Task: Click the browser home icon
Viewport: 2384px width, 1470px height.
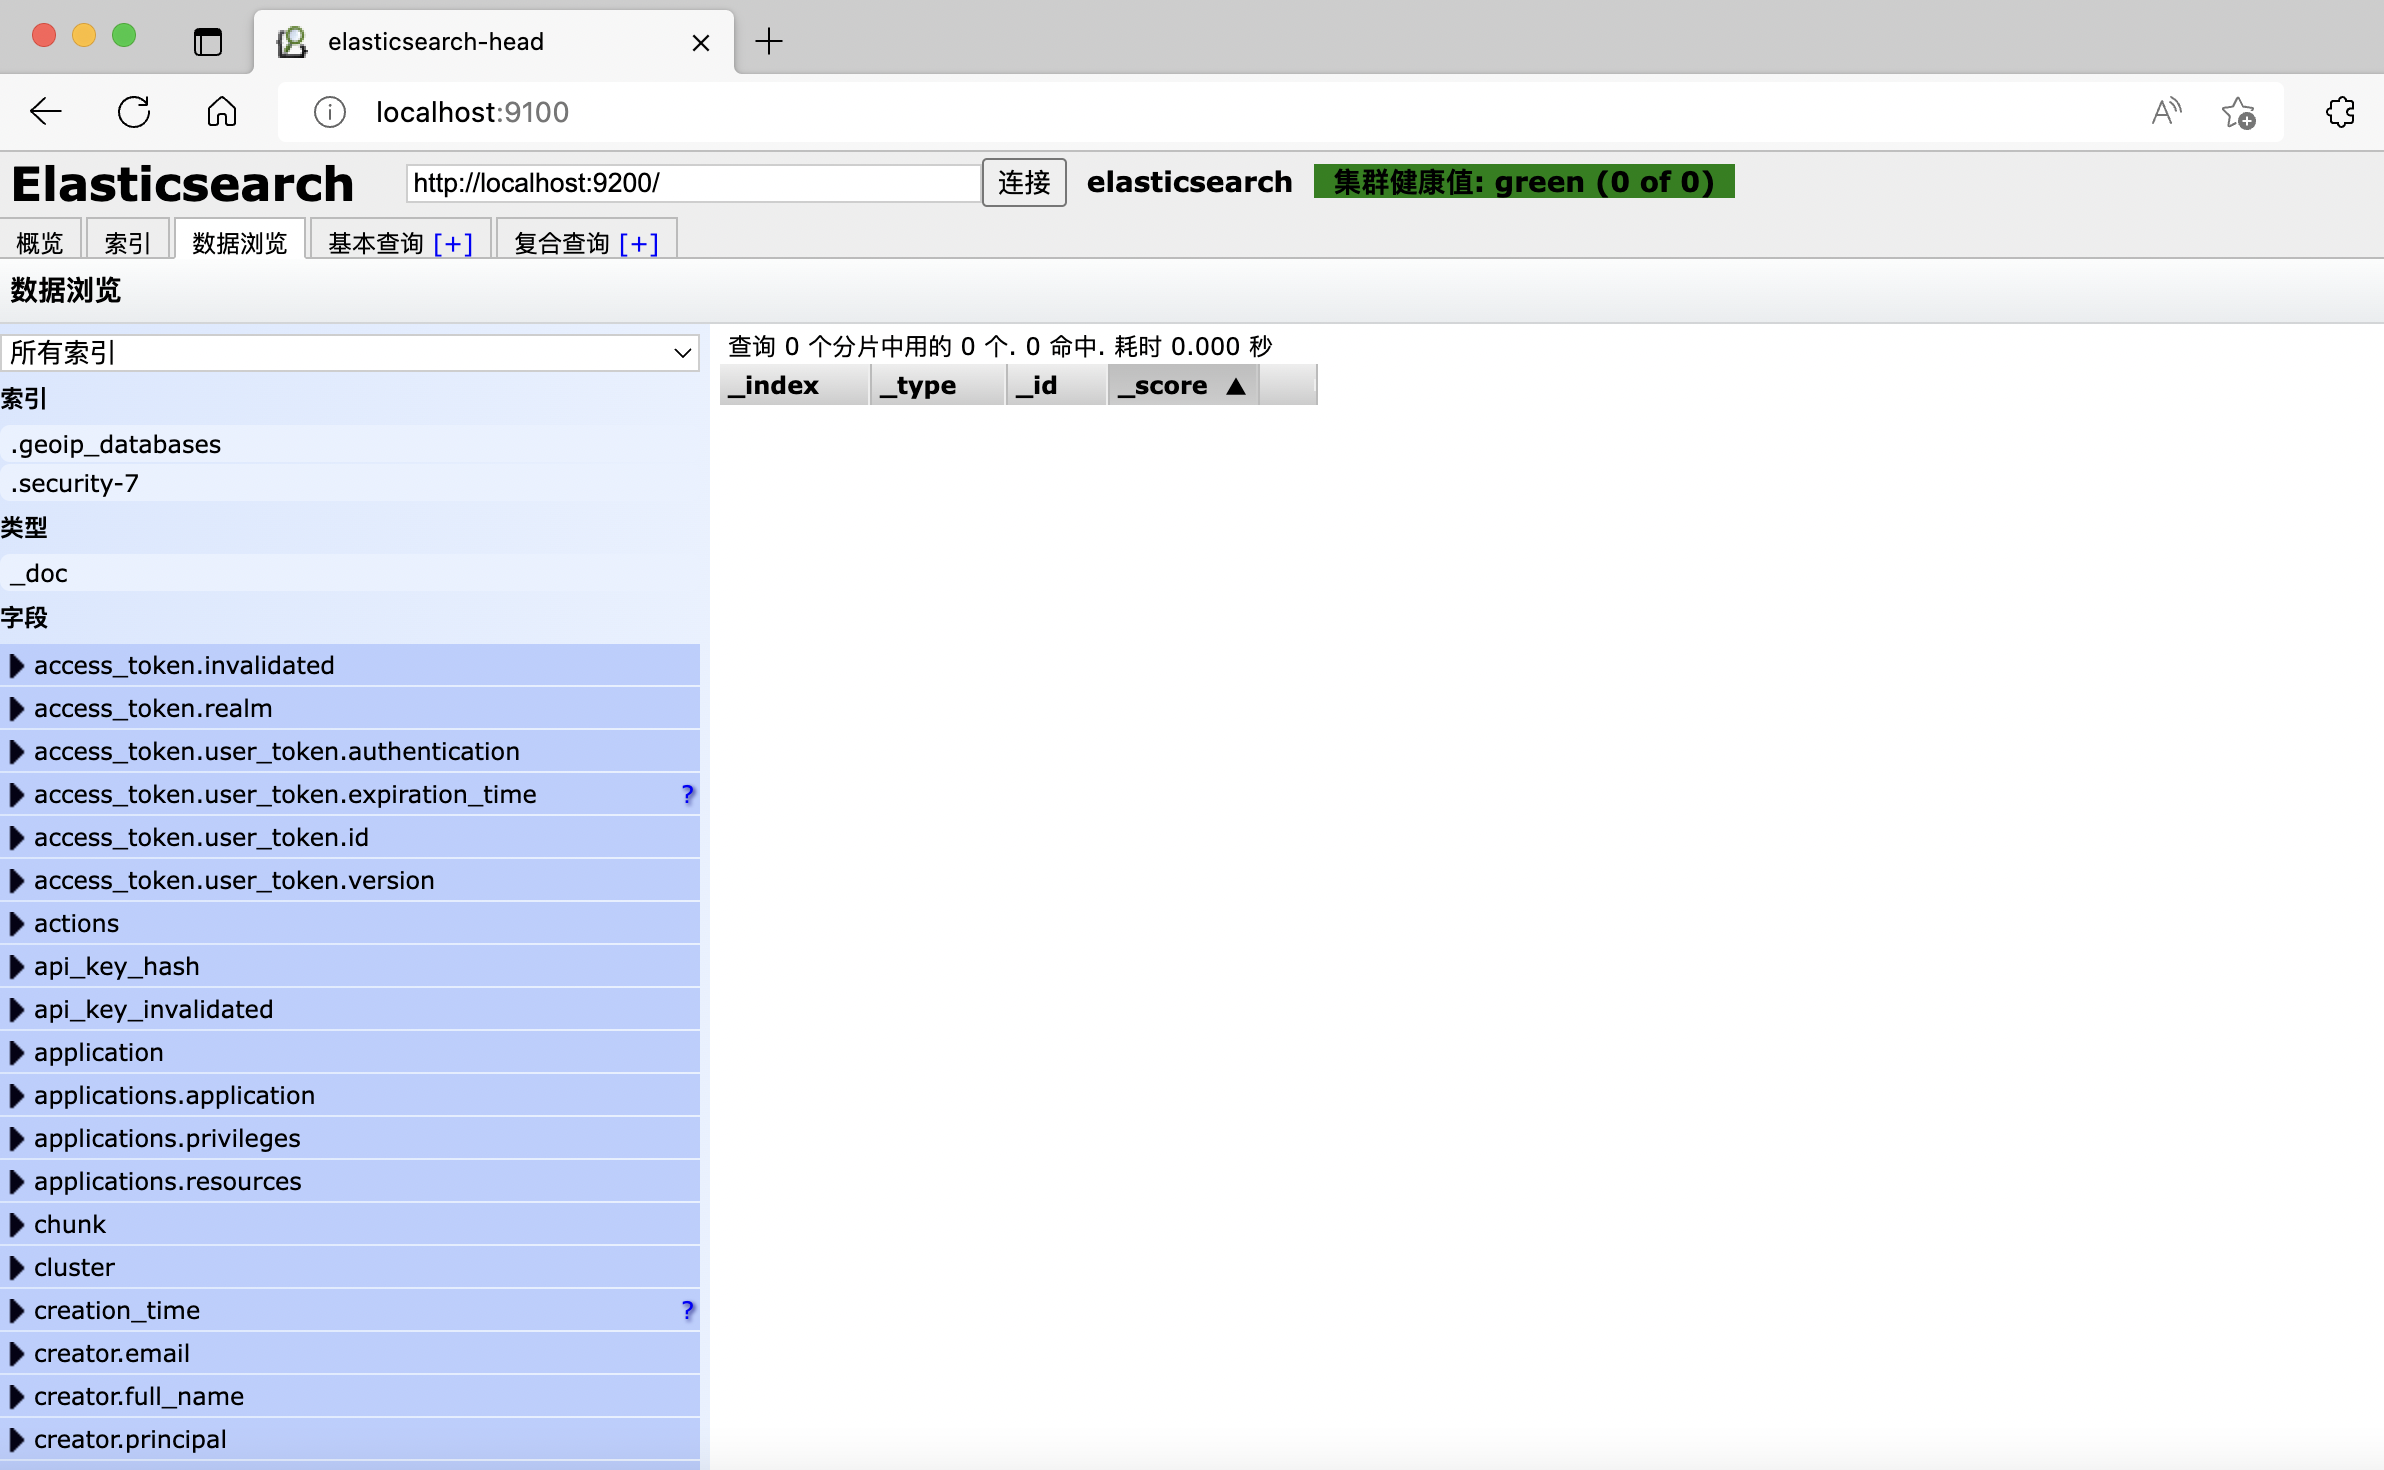Action: point(222,112)
